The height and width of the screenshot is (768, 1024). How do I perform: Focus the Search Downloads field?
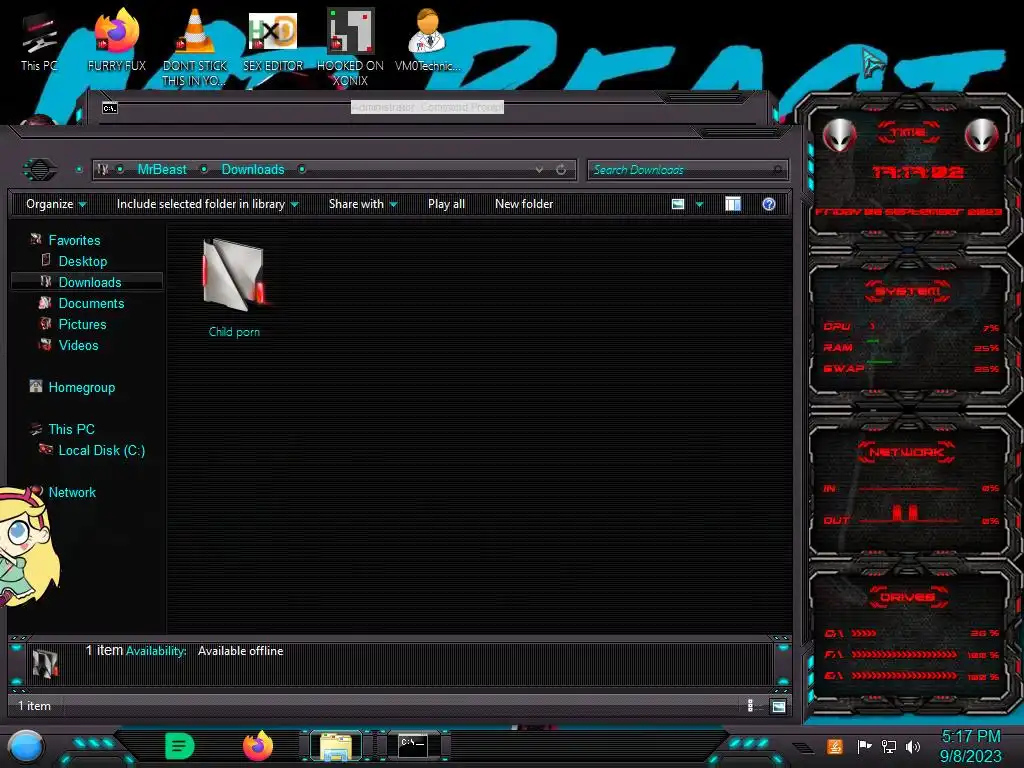pyautogui.click(x=688, y=170)
